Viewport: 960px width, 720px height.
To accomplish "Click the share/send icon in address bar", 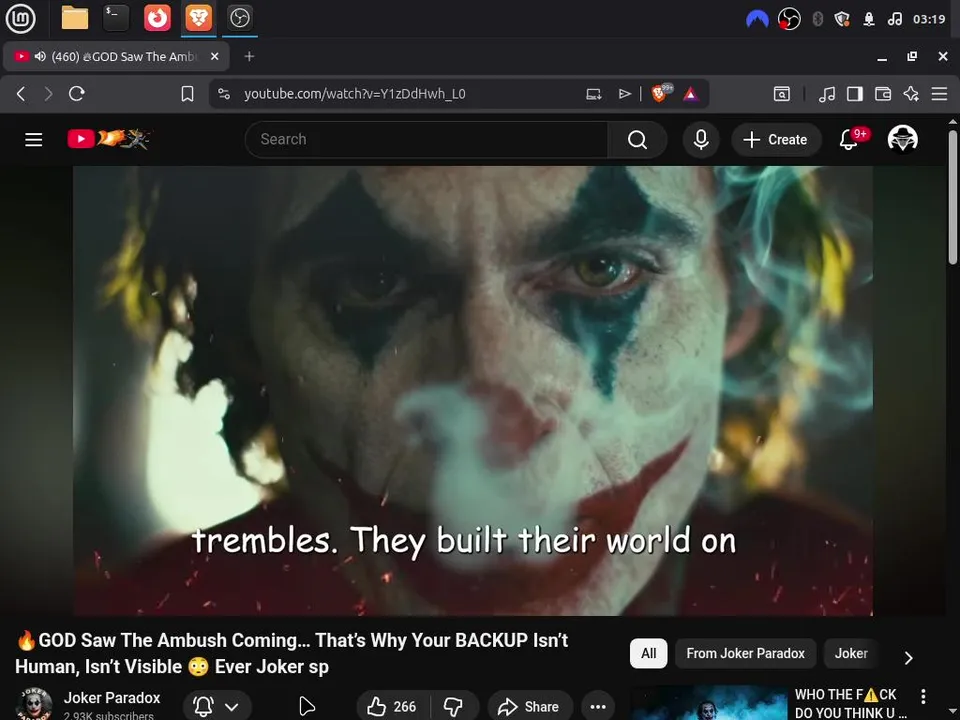I will (624, 94).
